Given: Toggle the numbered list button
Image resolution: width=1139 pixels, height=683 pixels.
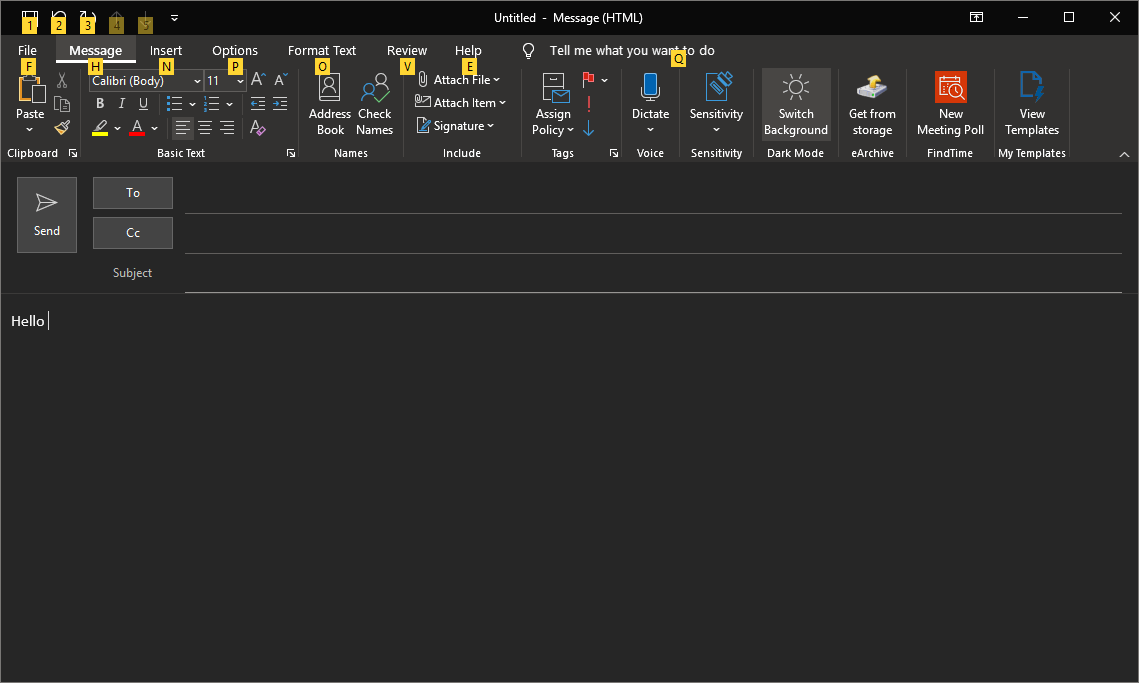Looking at the screenshot, I should (x=211, y=104).
